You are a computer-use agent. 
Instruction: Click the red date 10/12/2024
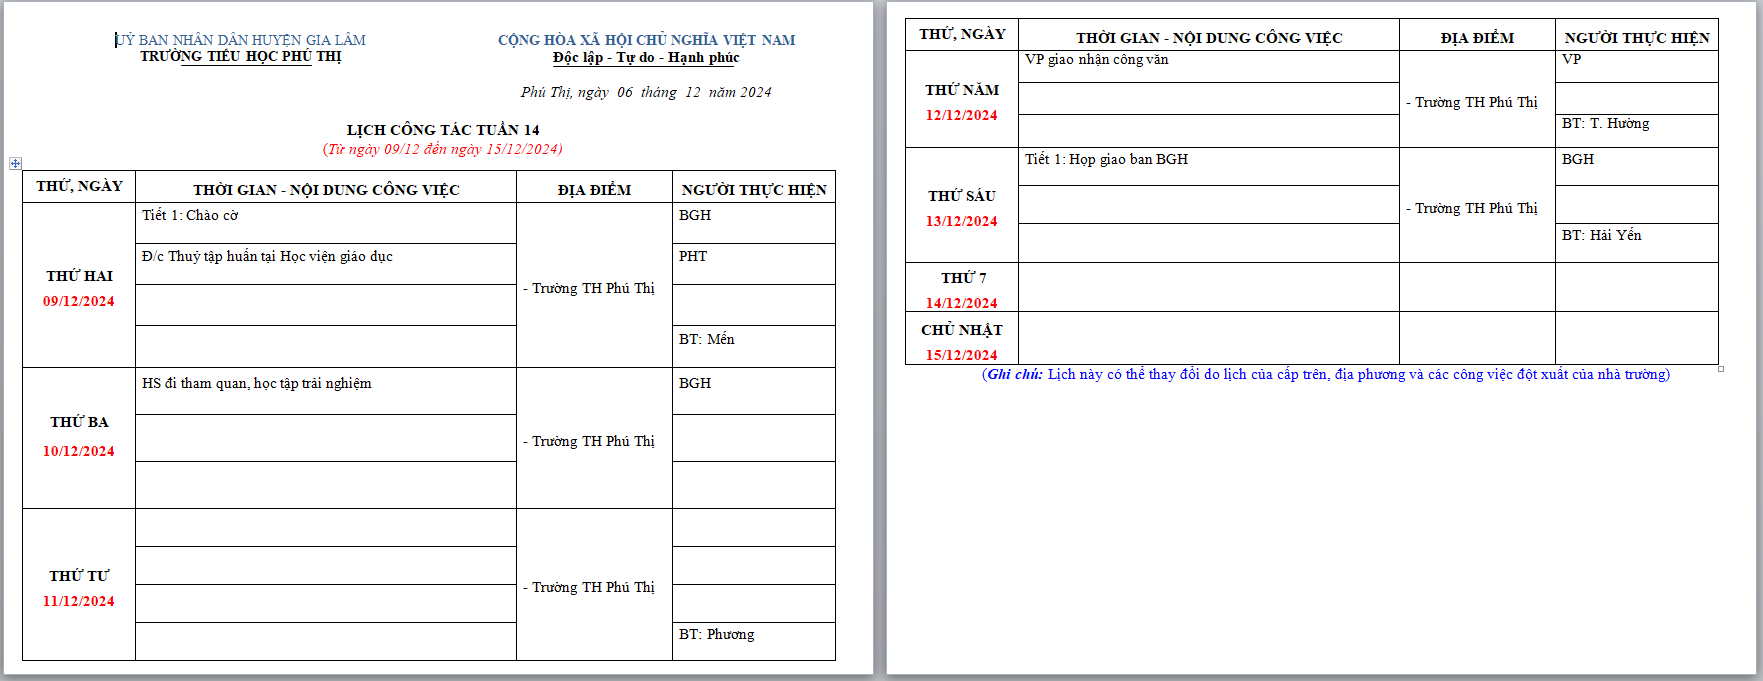click(x=79, y=451)
